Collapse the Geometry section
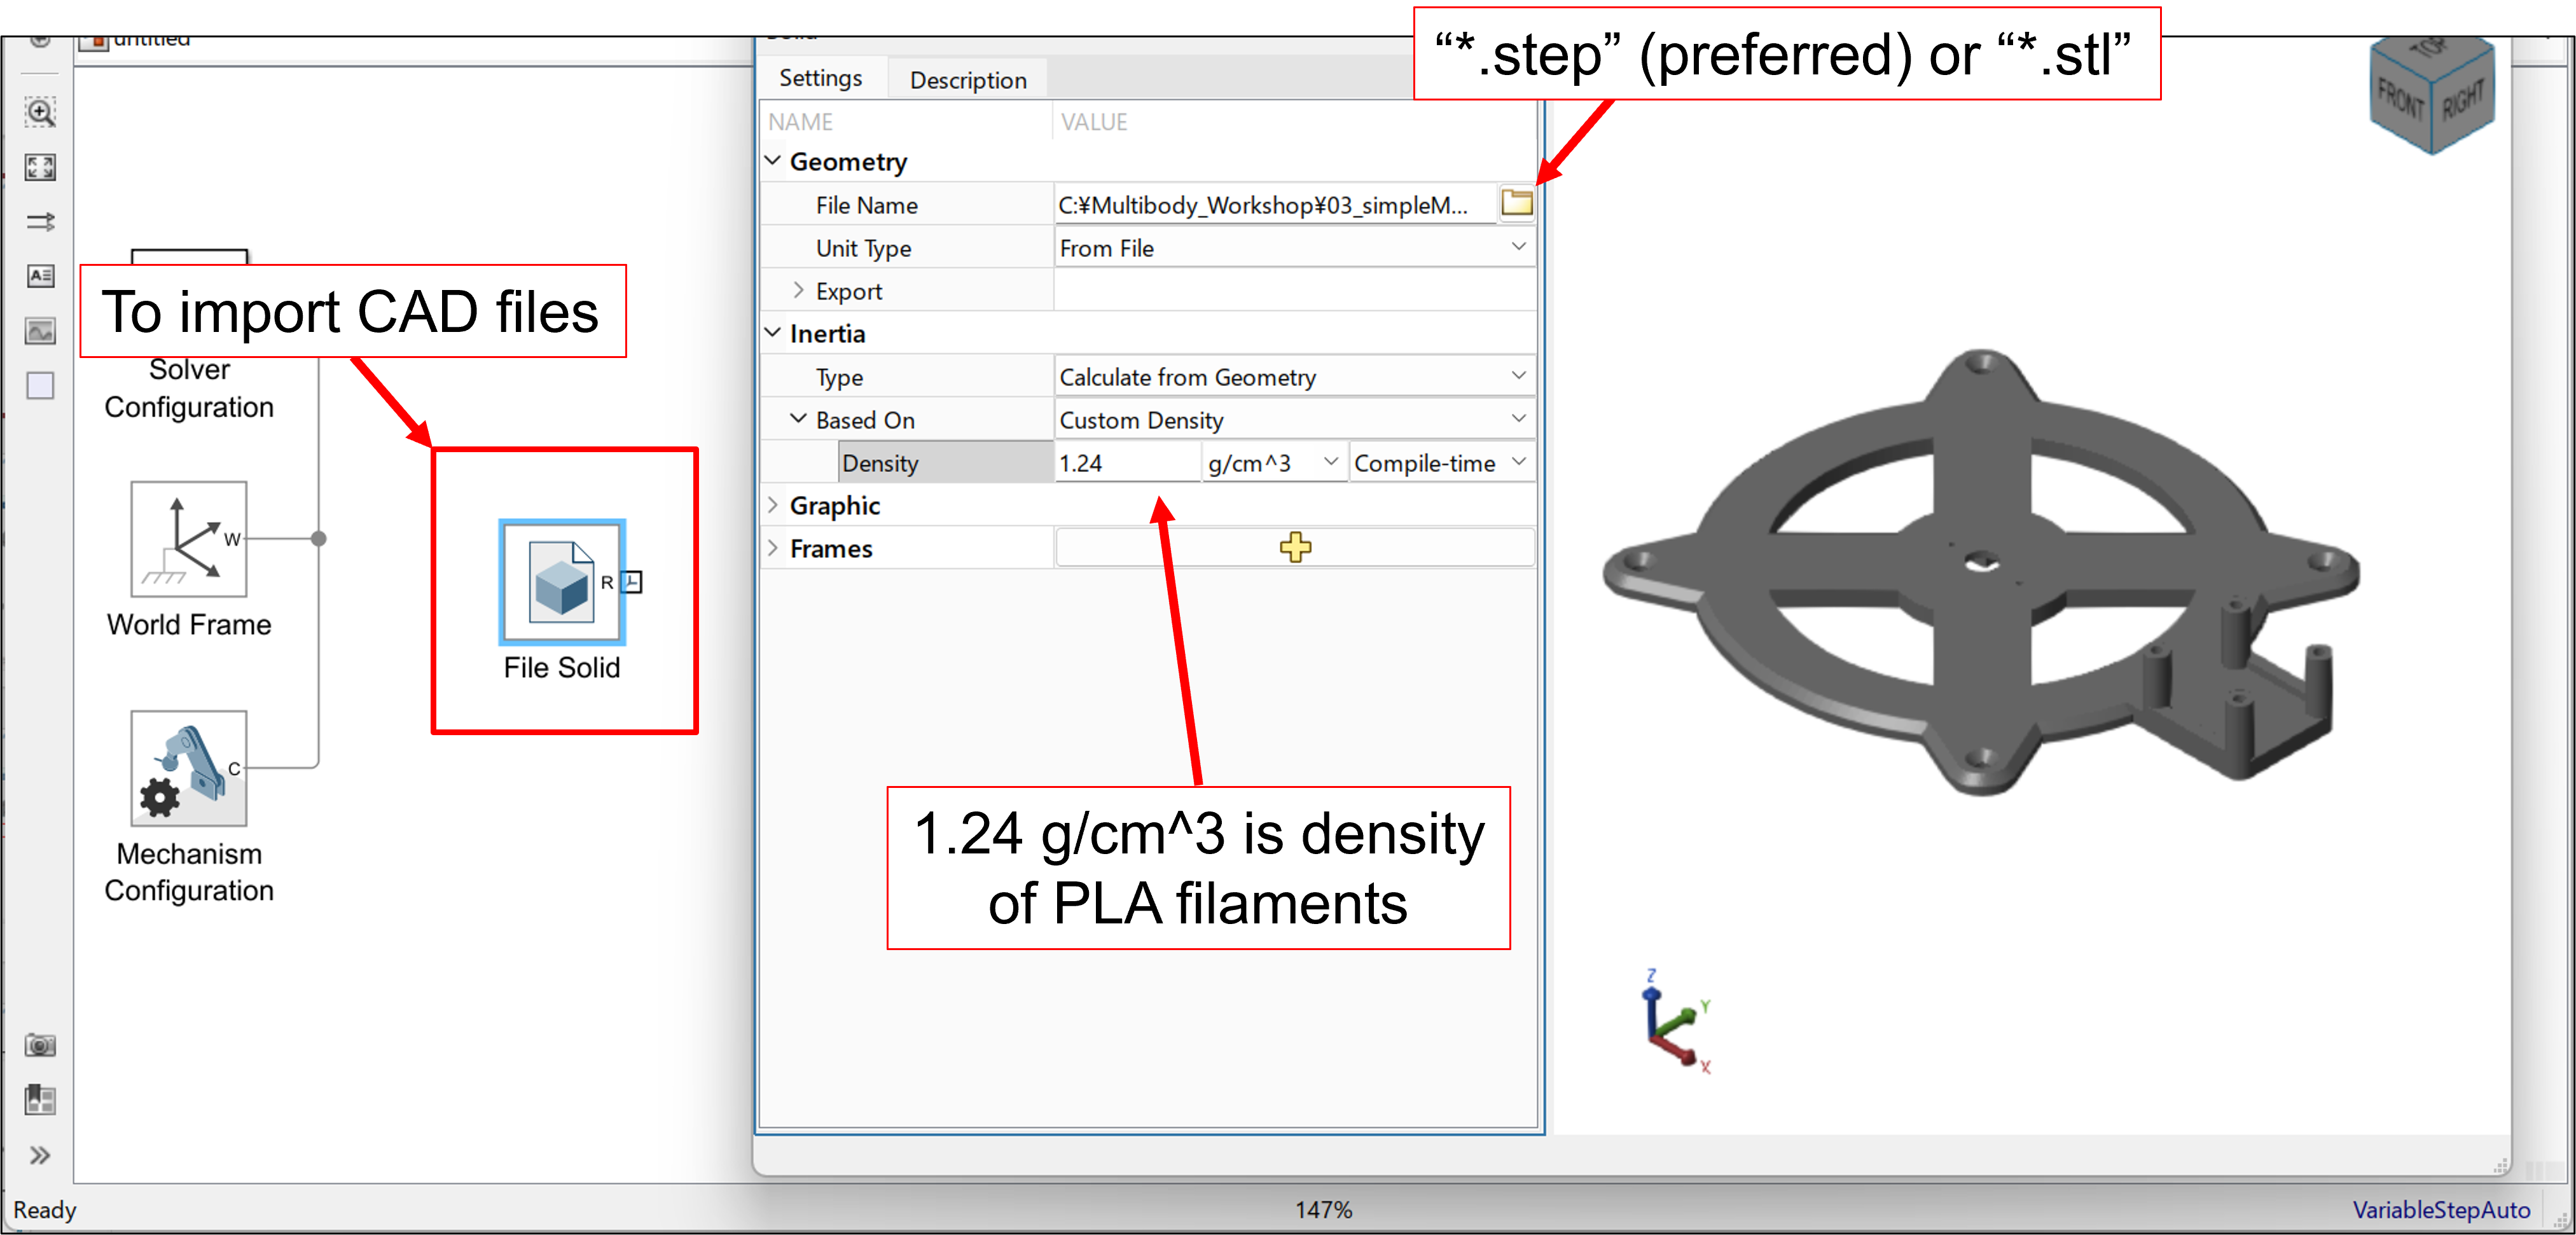The height and width of the screenshot is (1235, 2576). pos(773,161)
